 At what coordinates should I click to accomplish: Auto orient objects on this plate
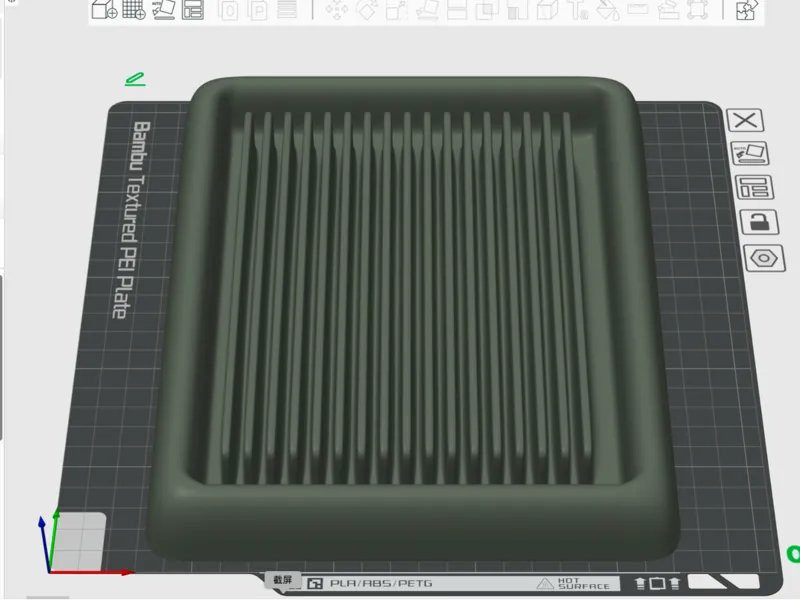[749, 154]
